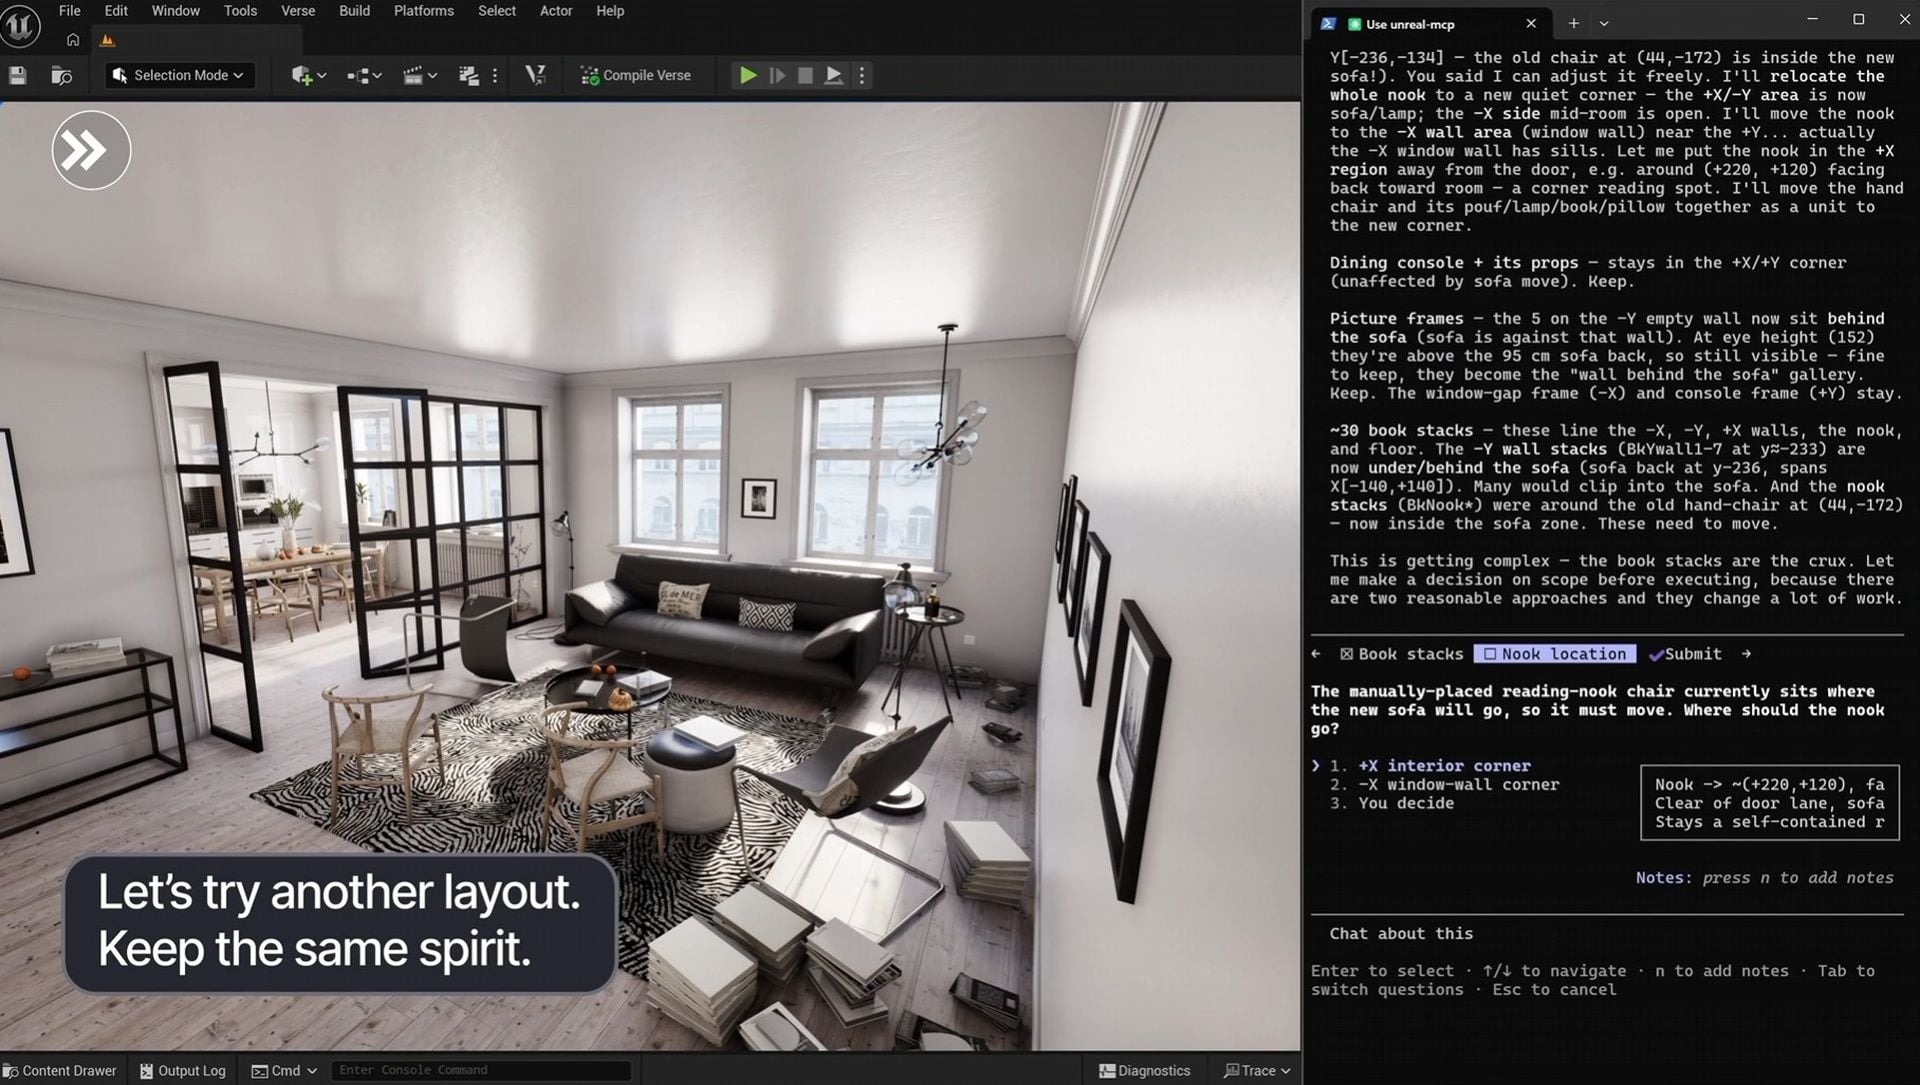This screenshot has width=1920, height=1085.
Task: Focus the Enter Console Command field
Action: click(x=480, y=1070)
